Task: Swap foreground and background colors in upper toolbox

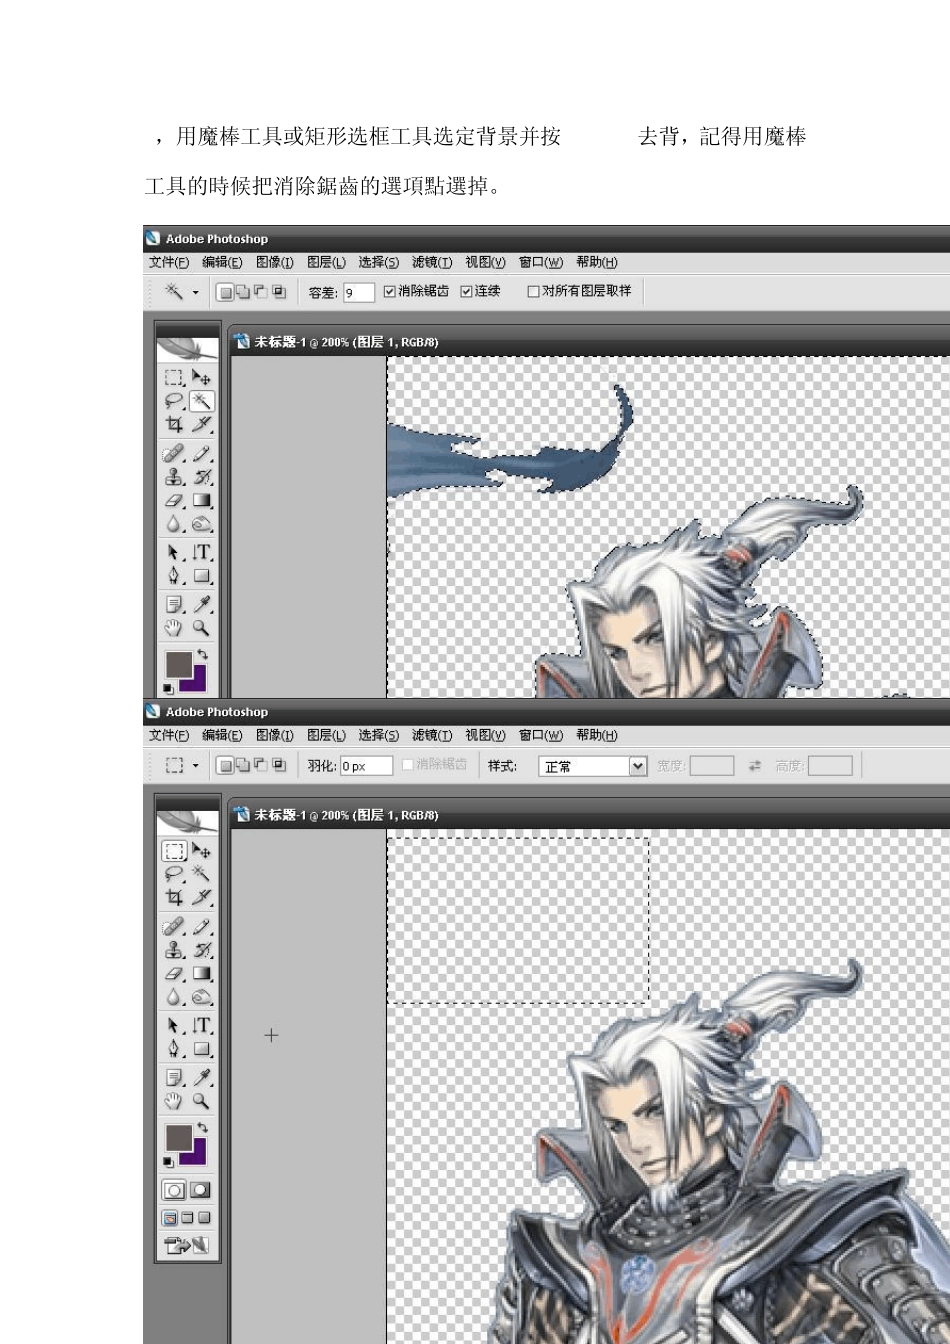Action: coord(202,655)
